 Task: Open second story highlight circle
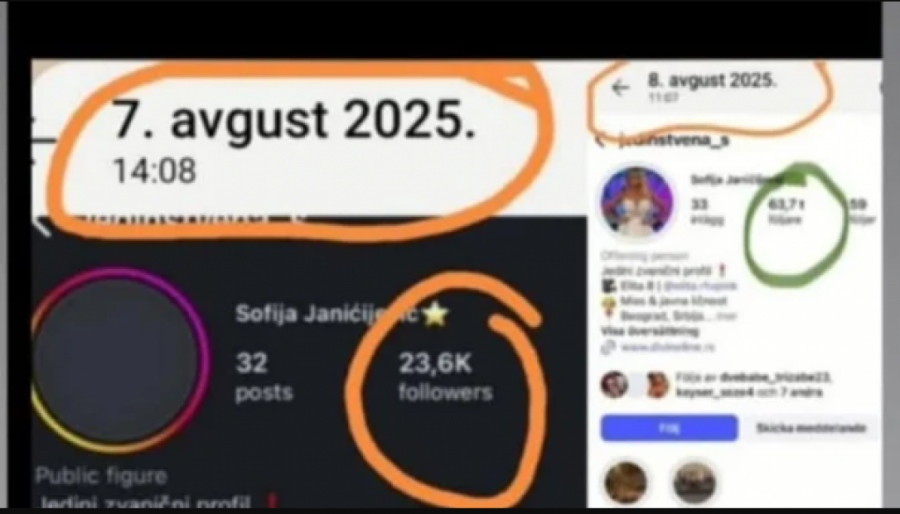click(694, 483)
